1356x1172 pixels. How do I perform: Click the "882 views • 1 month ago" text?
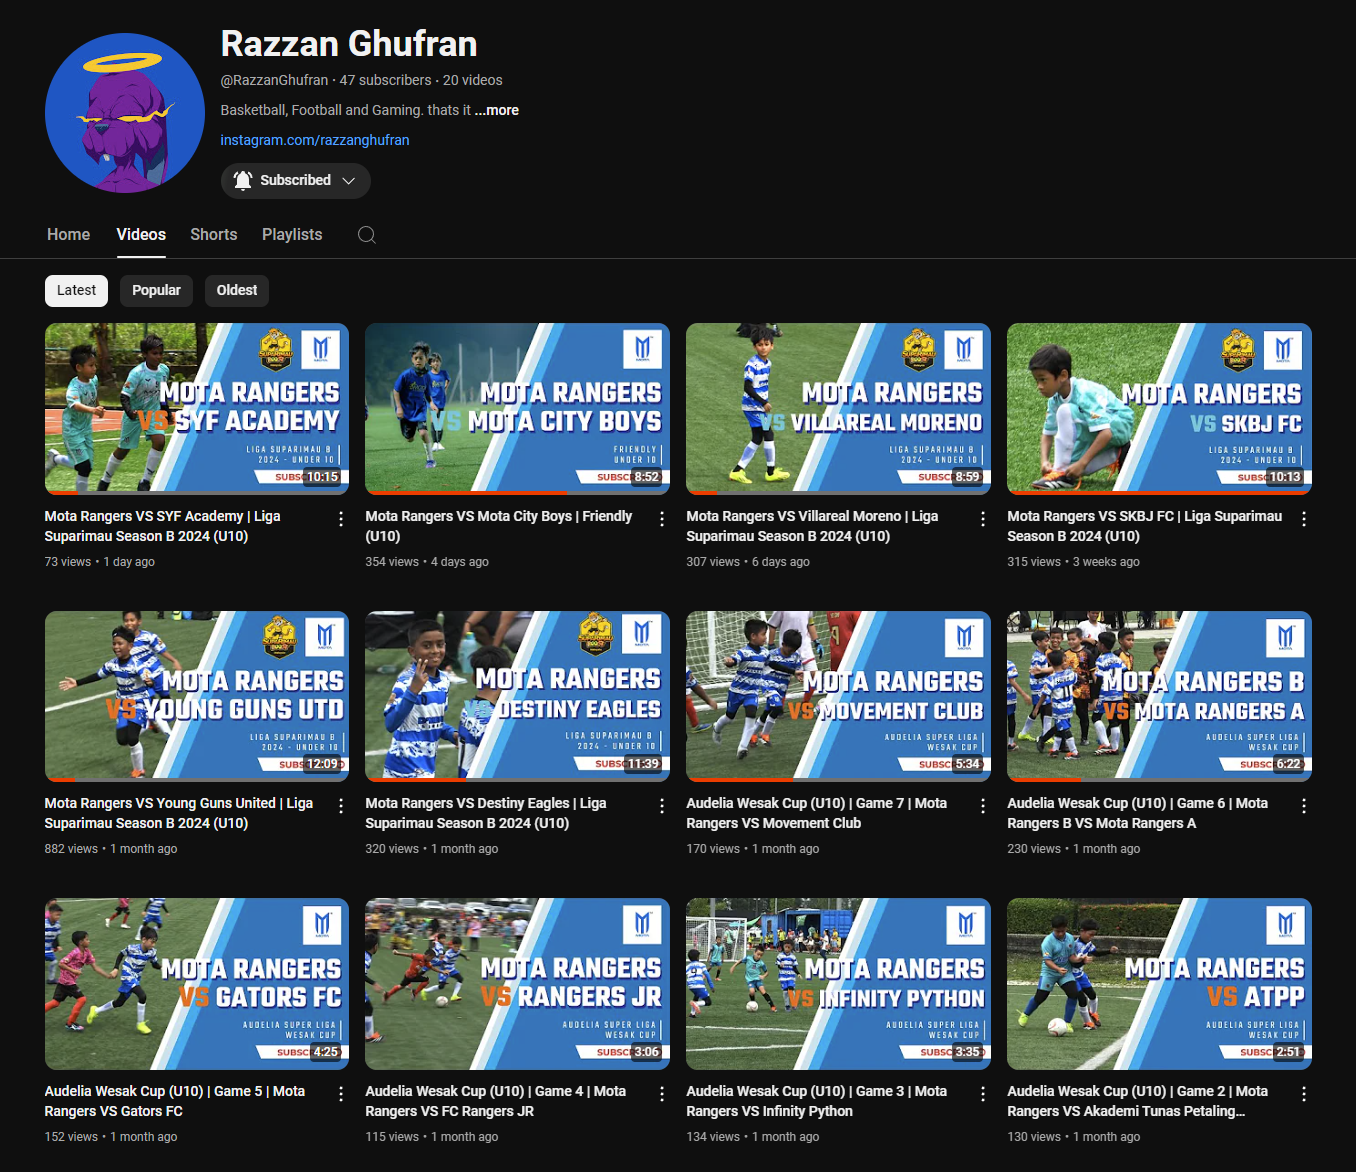(111, 849)
